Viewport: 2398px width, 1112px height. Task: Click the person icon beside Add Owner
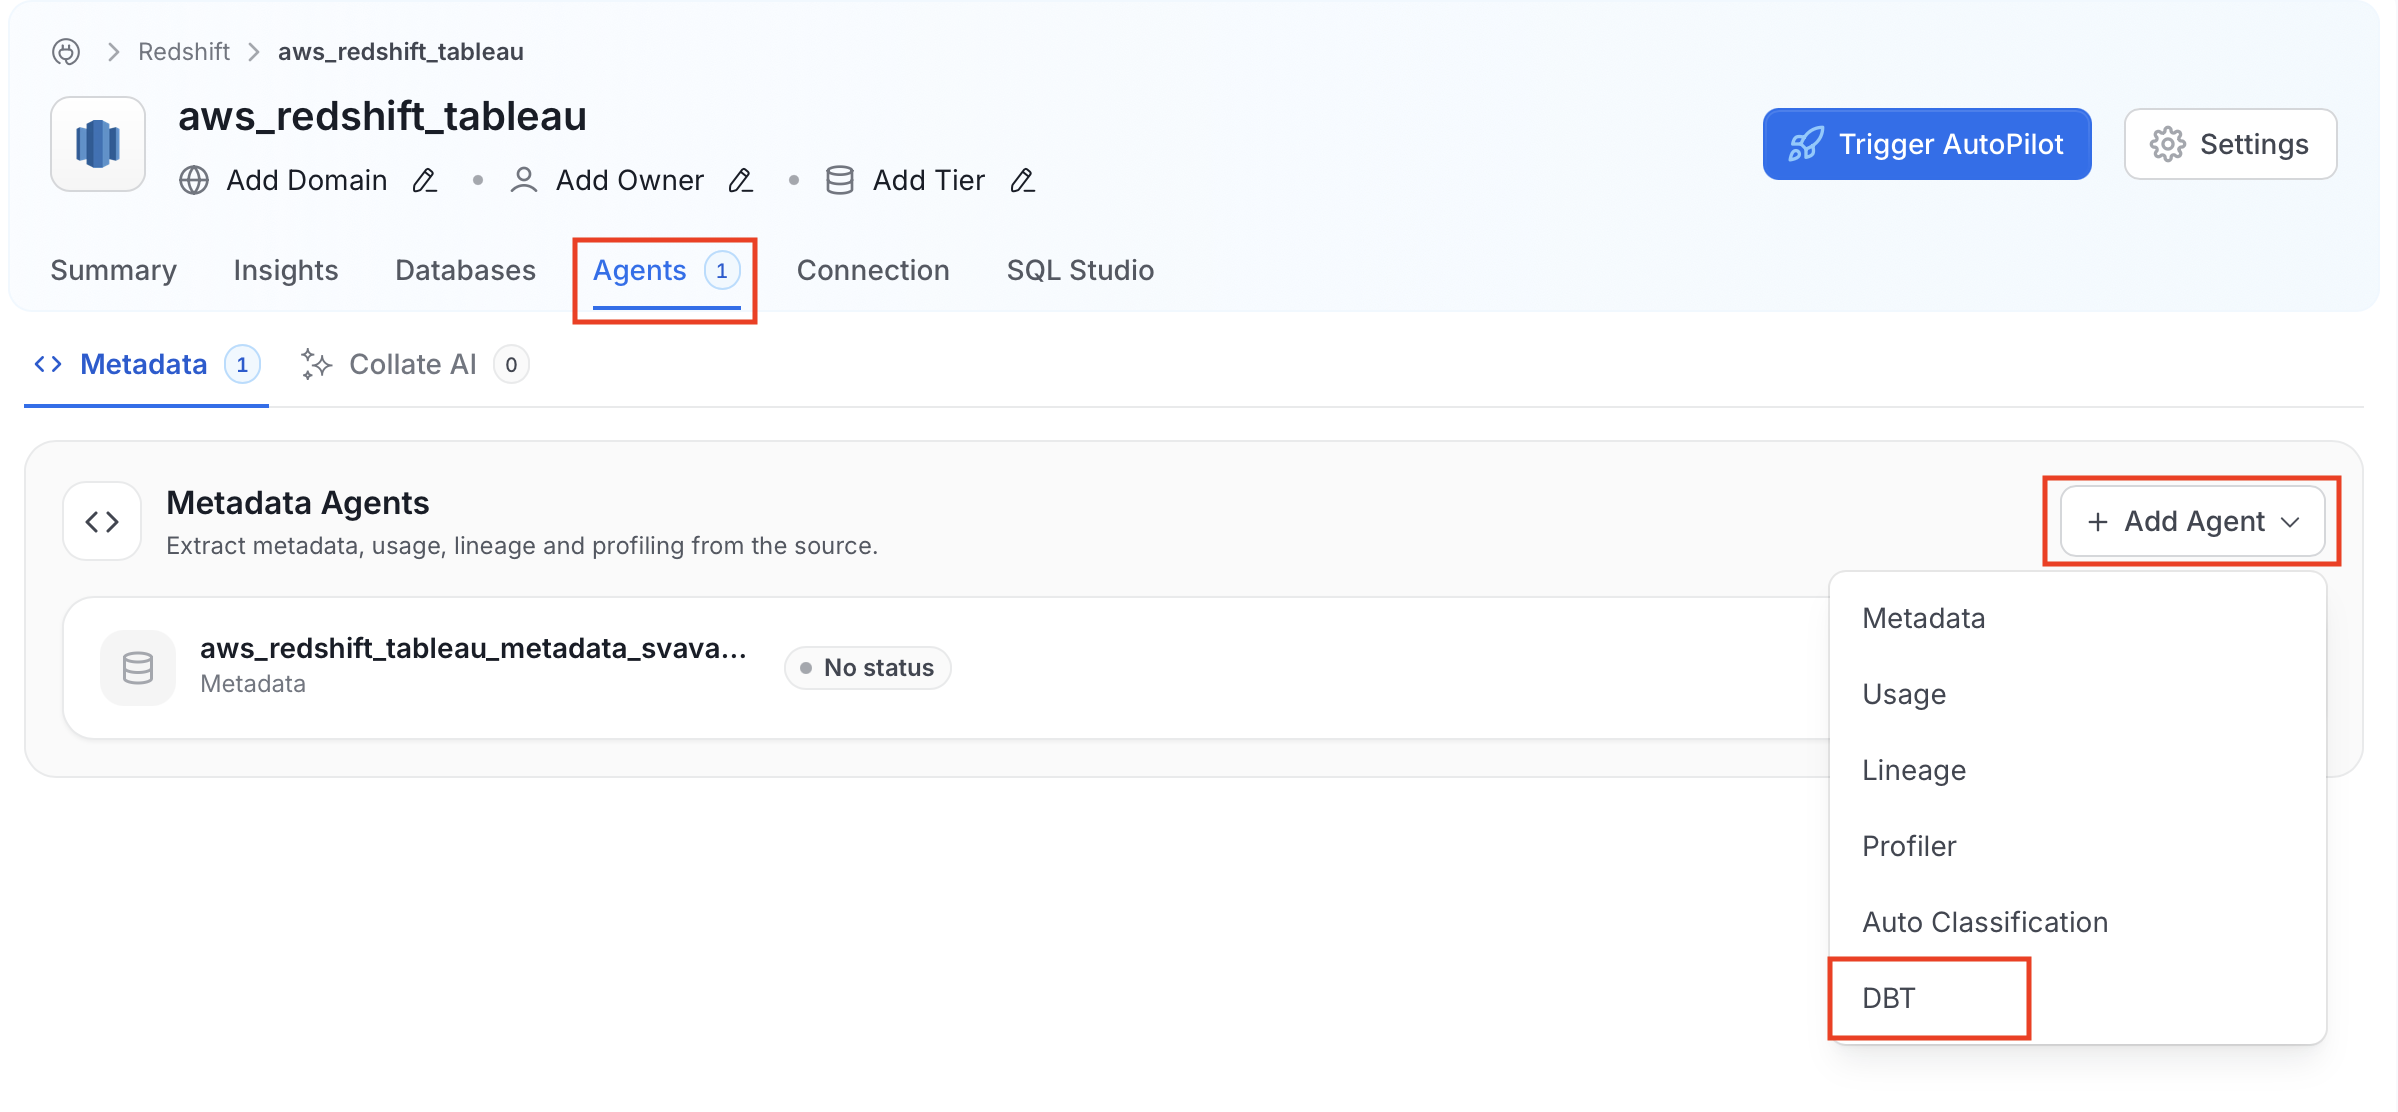click(x=523, y=181)
